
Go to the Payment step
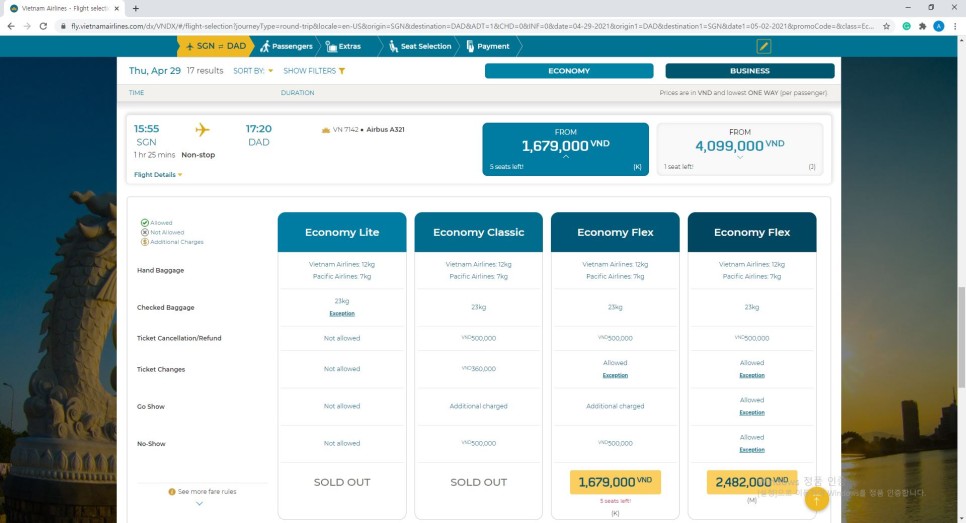pyautogui.click(x=487, y=46)
